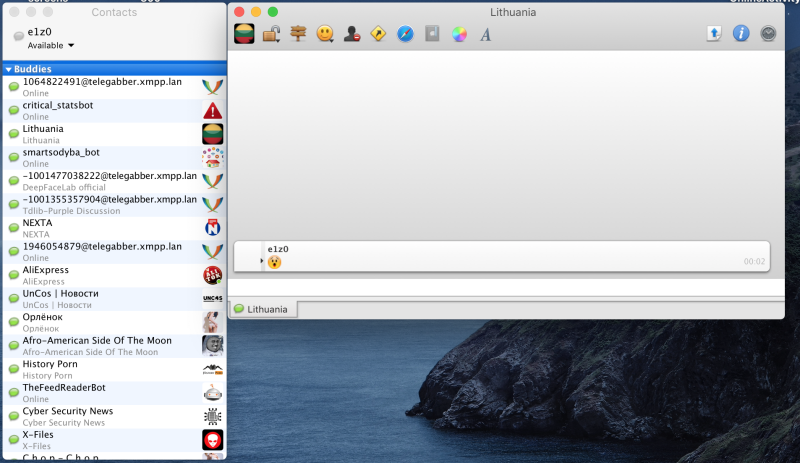Image resolution: width=800 pixels, height=463 pixels.
Task: Select the UnCos | Новости contact
Action: 114,299
